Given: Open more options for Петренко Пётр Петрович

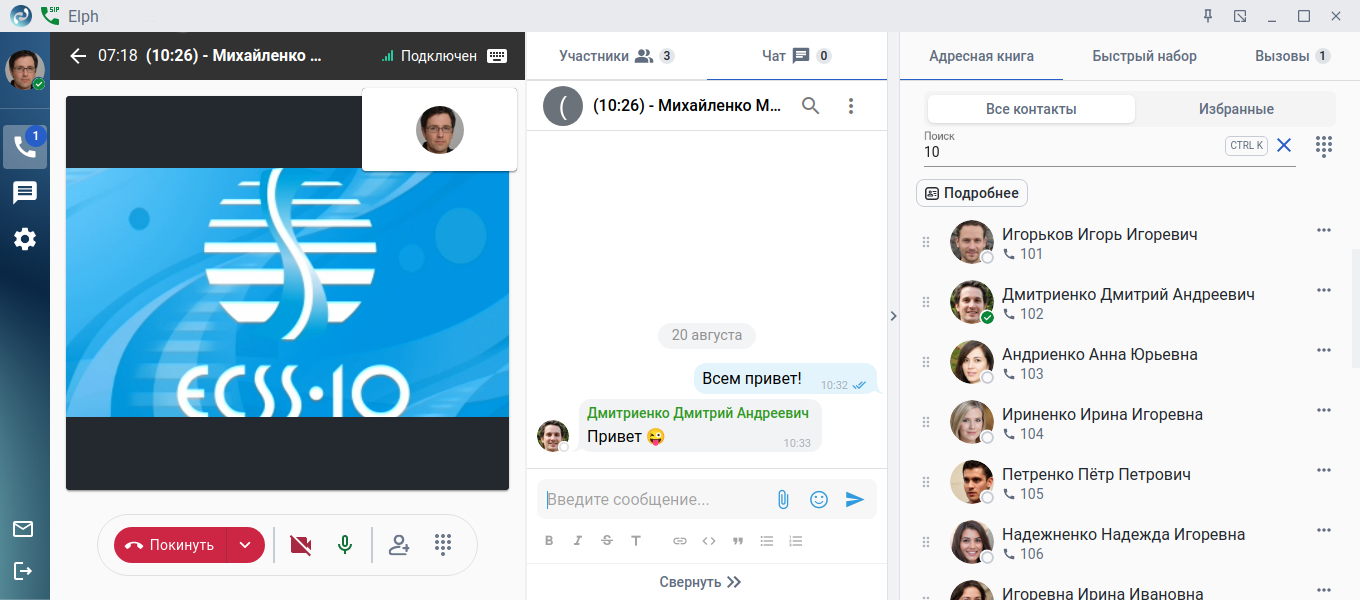Looking at the screenshot, I should coord(1324,470).
